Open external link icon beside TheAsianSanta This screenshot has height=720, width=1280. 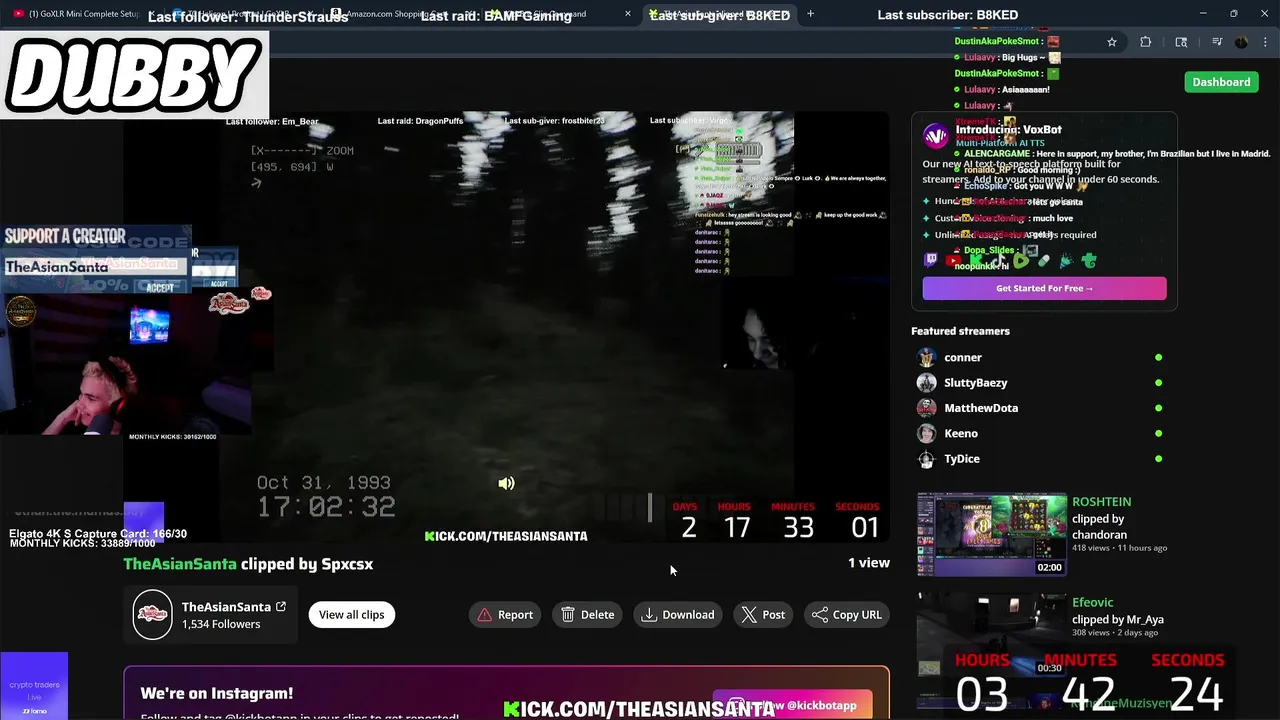[x=281, y=607]
